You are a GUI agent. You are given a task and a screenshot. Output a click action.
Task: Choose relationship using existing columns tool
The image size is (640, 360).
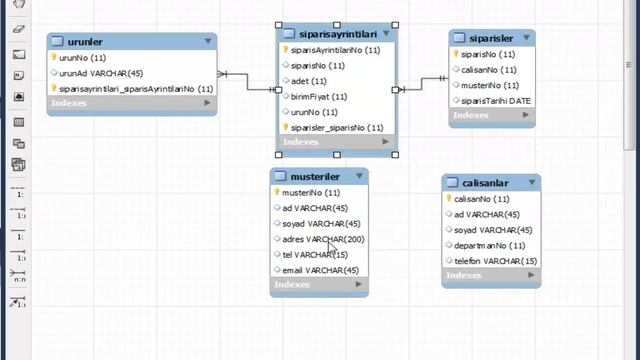pyautogui.click(x=18, y=302)
